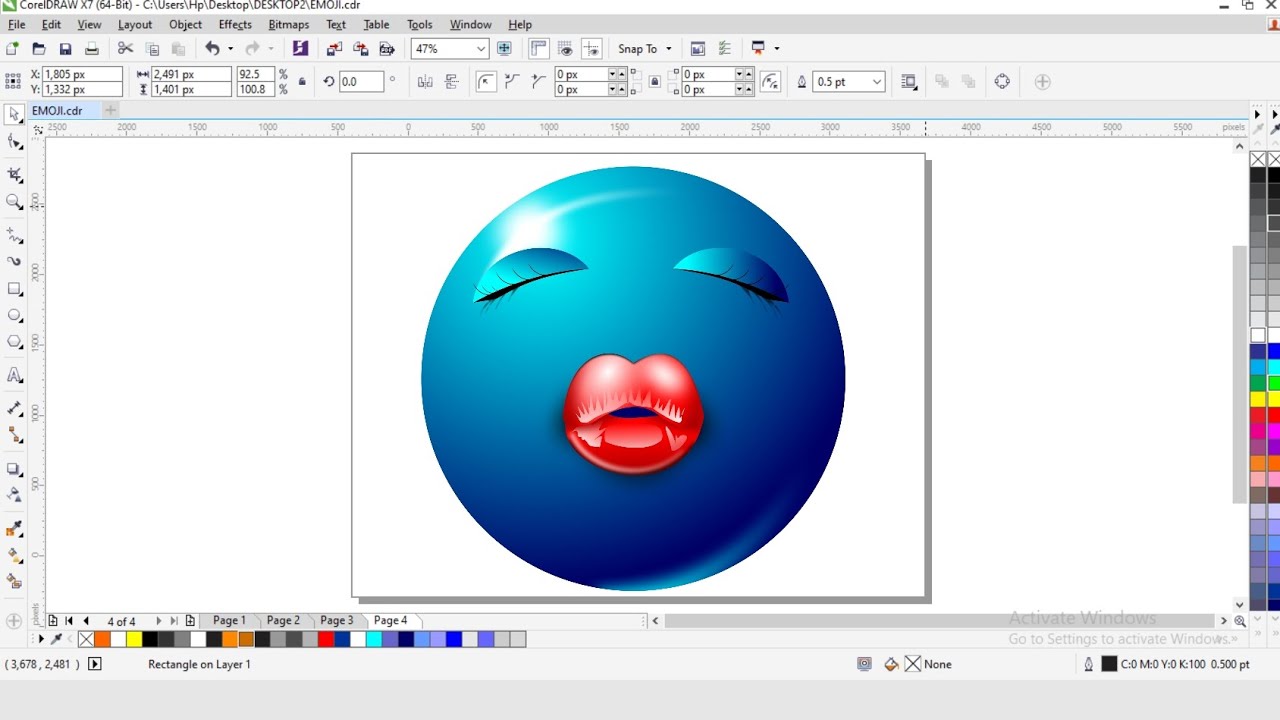
Task: Select the Crop tool in the toolbox
Action: pyautogui.click(x=14, y=175)
